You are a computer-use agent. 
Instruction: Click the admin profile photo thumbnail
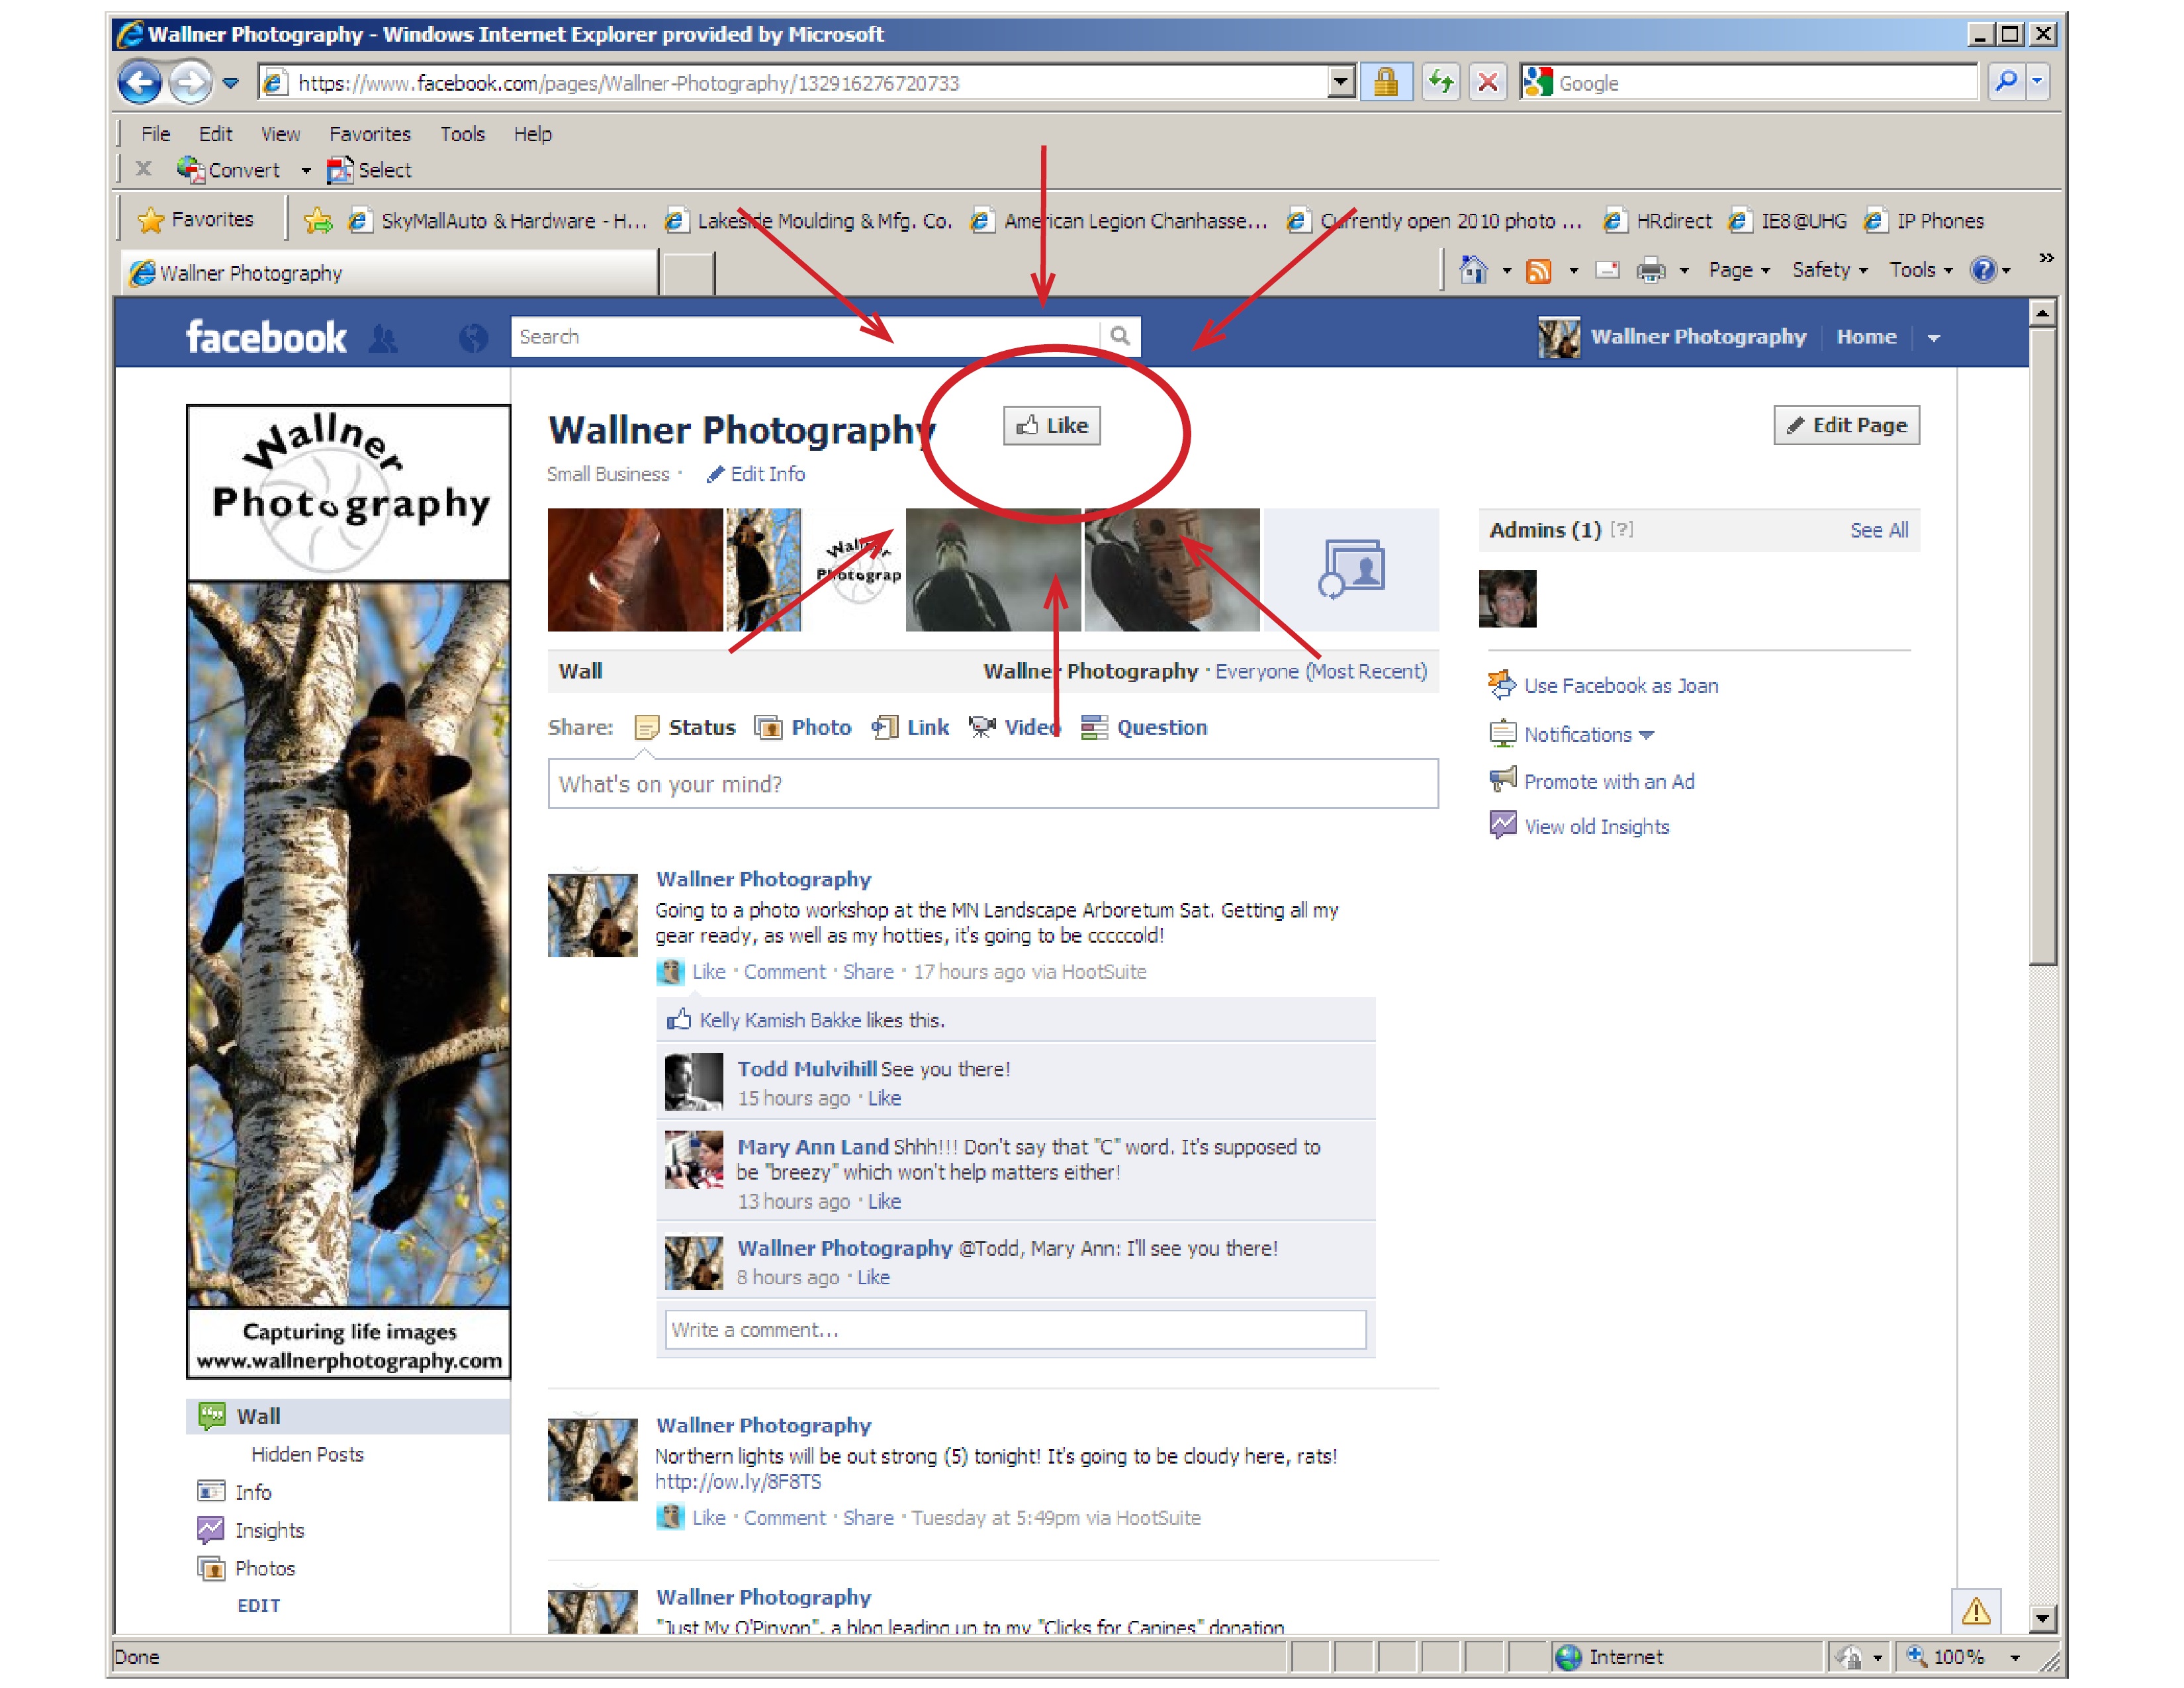click(1507, 599)
